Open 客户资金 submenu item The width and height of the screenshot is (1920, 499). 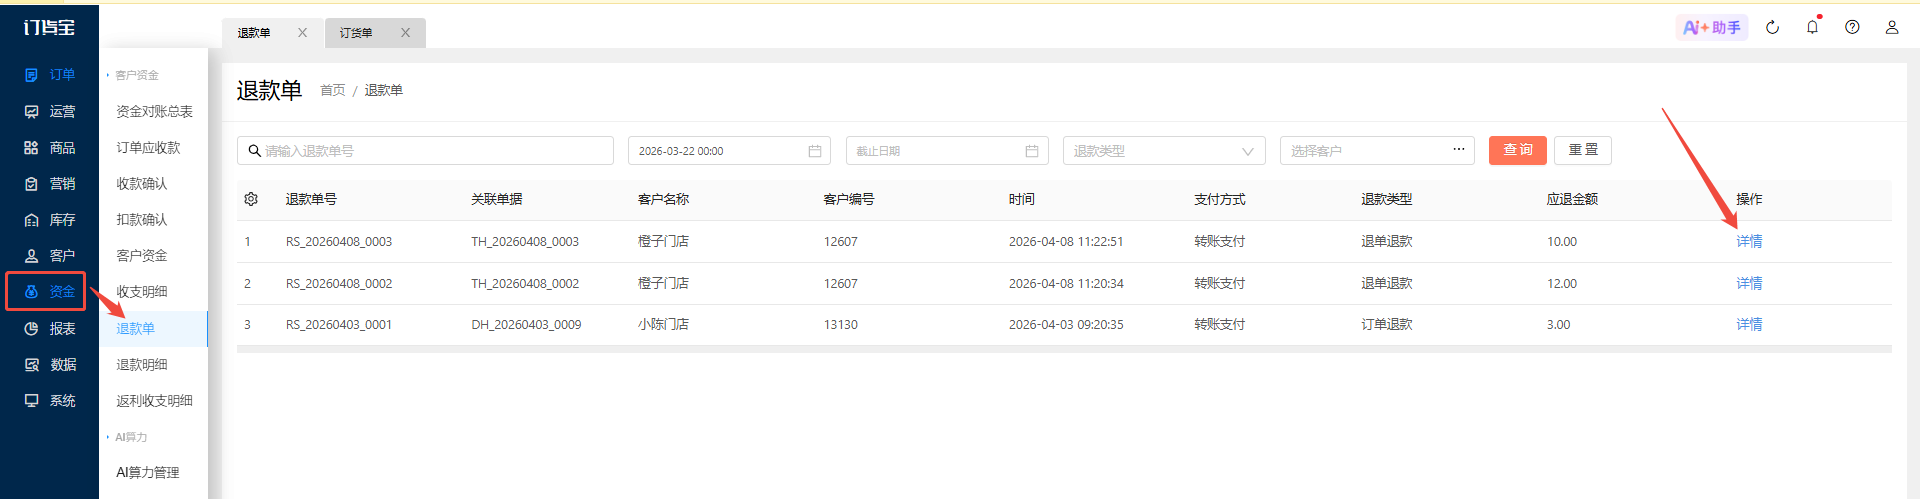click(142, 255)
